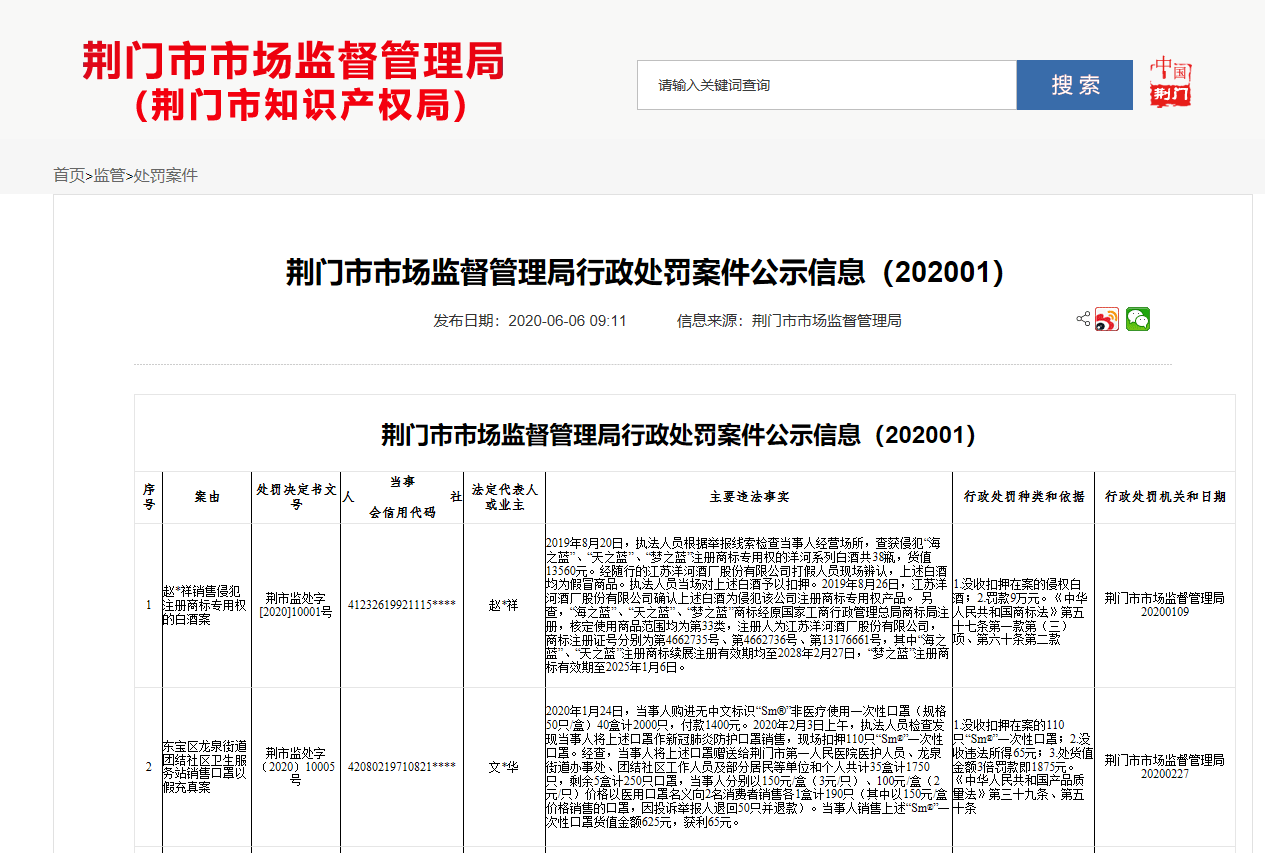Click the 信息来源 source text

789,321
